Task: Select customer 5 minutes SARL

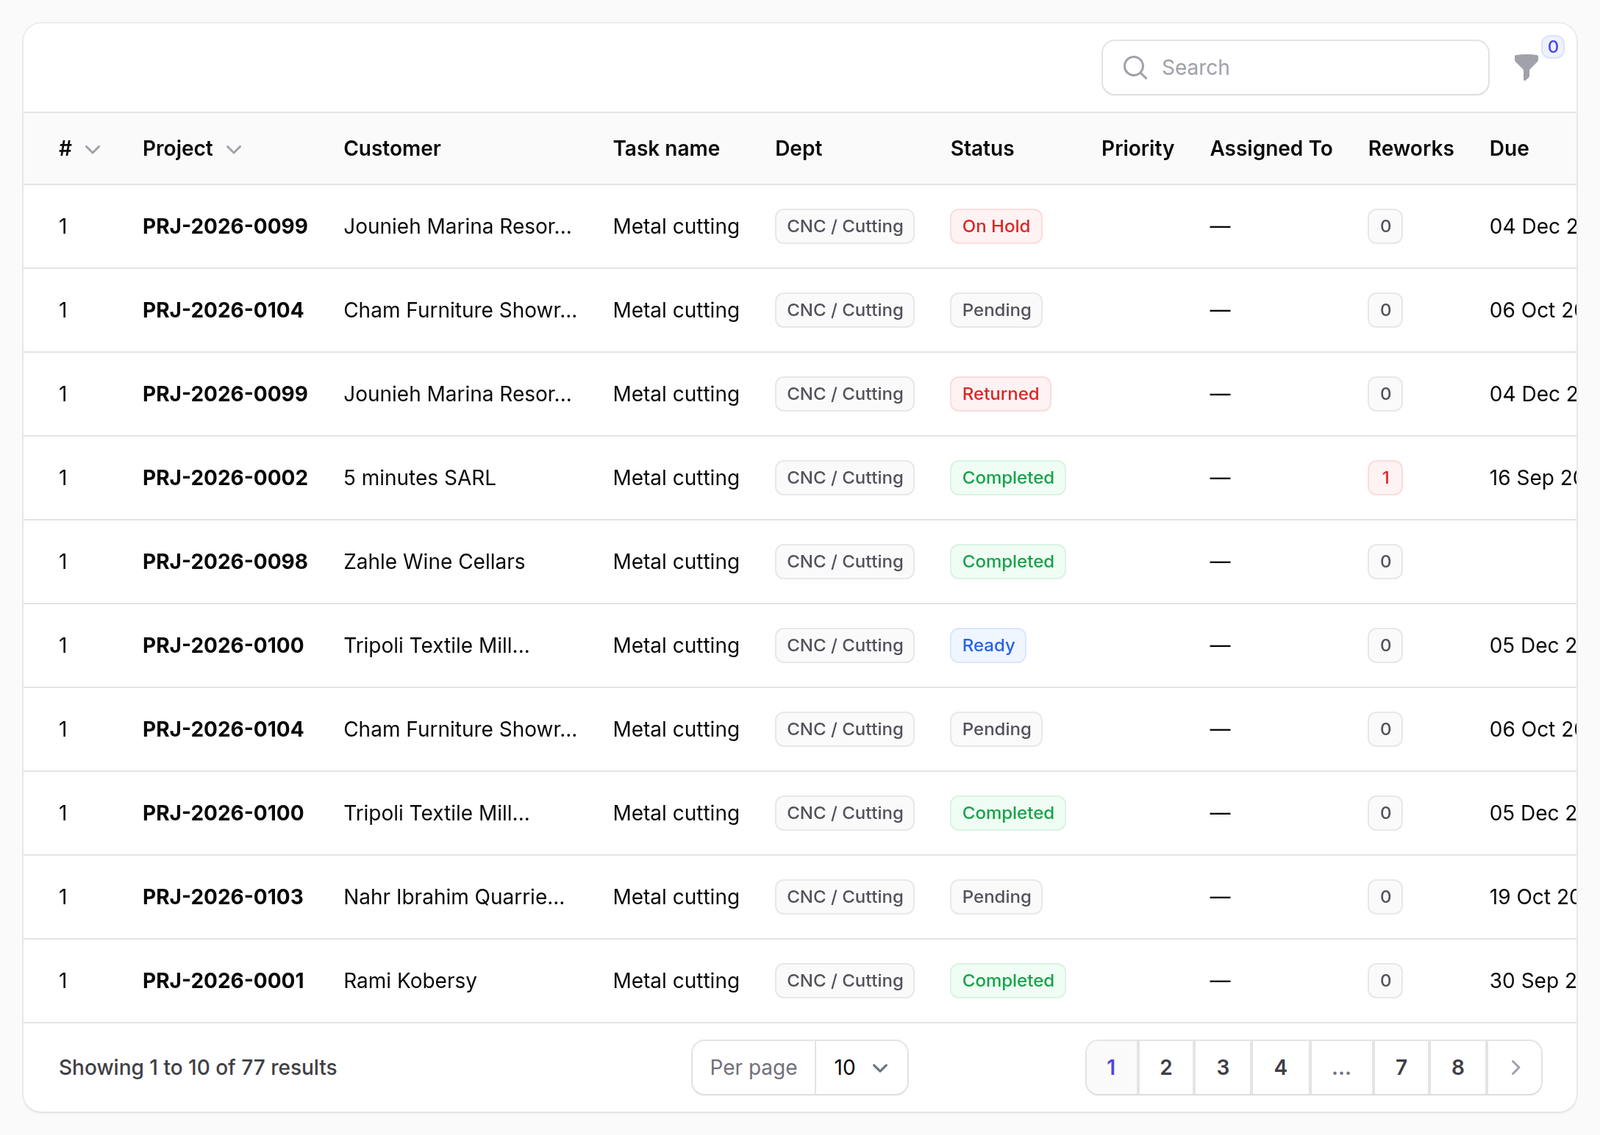Action: [x=420, y=477]
